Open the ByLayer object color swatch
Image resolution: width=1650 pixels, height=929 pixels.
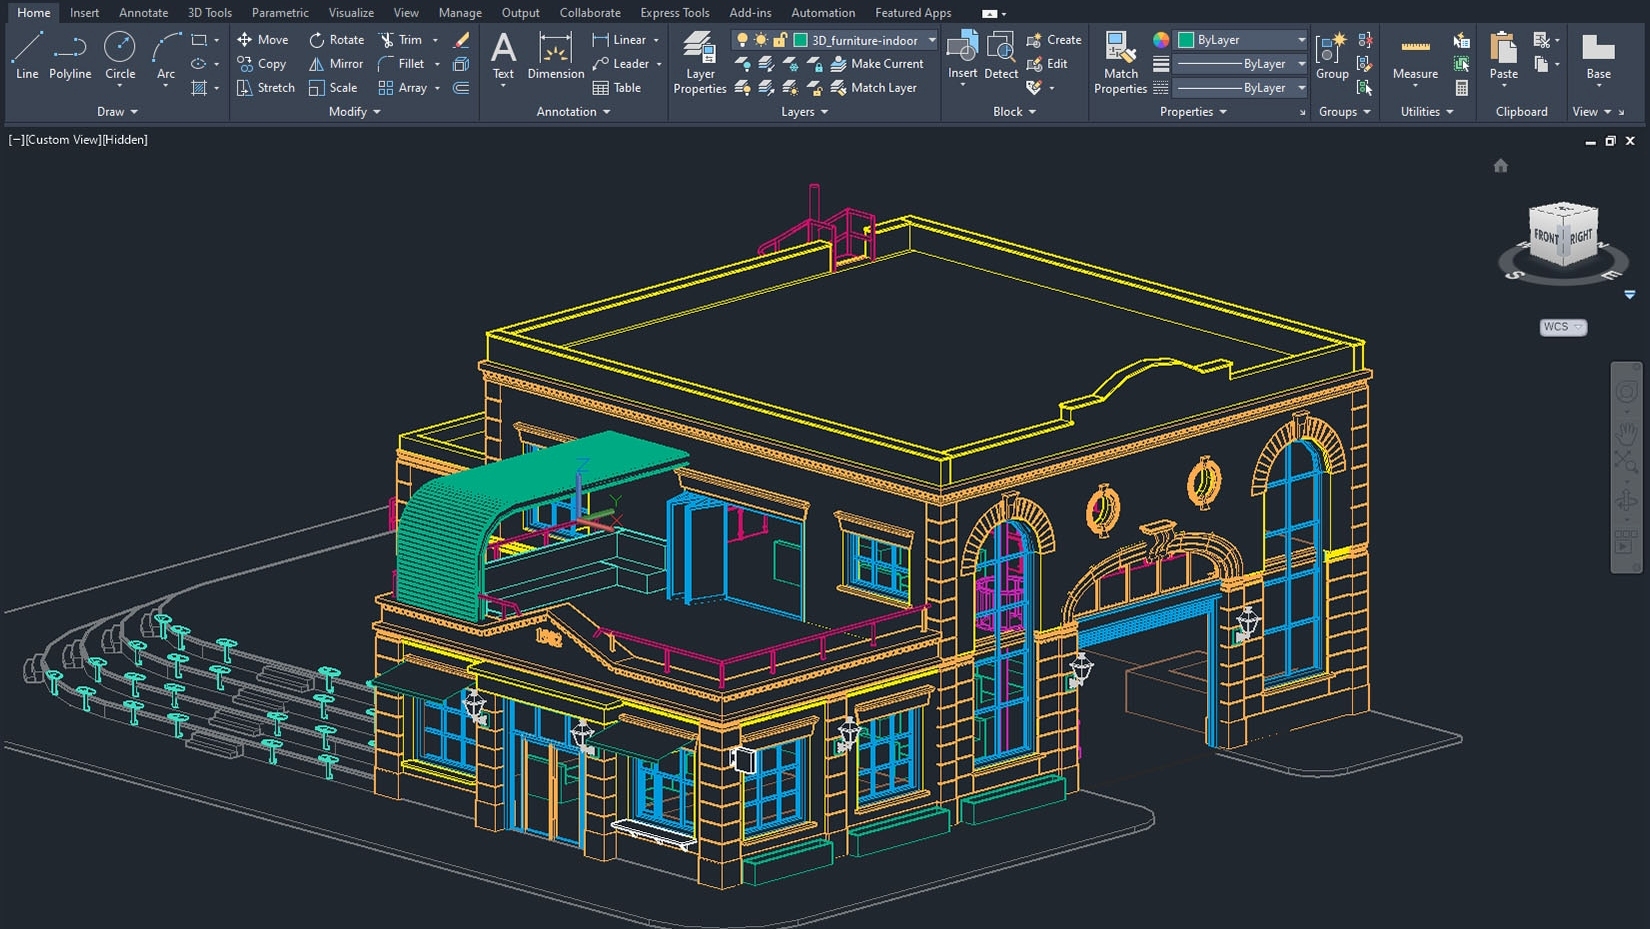coord(1186,40)
